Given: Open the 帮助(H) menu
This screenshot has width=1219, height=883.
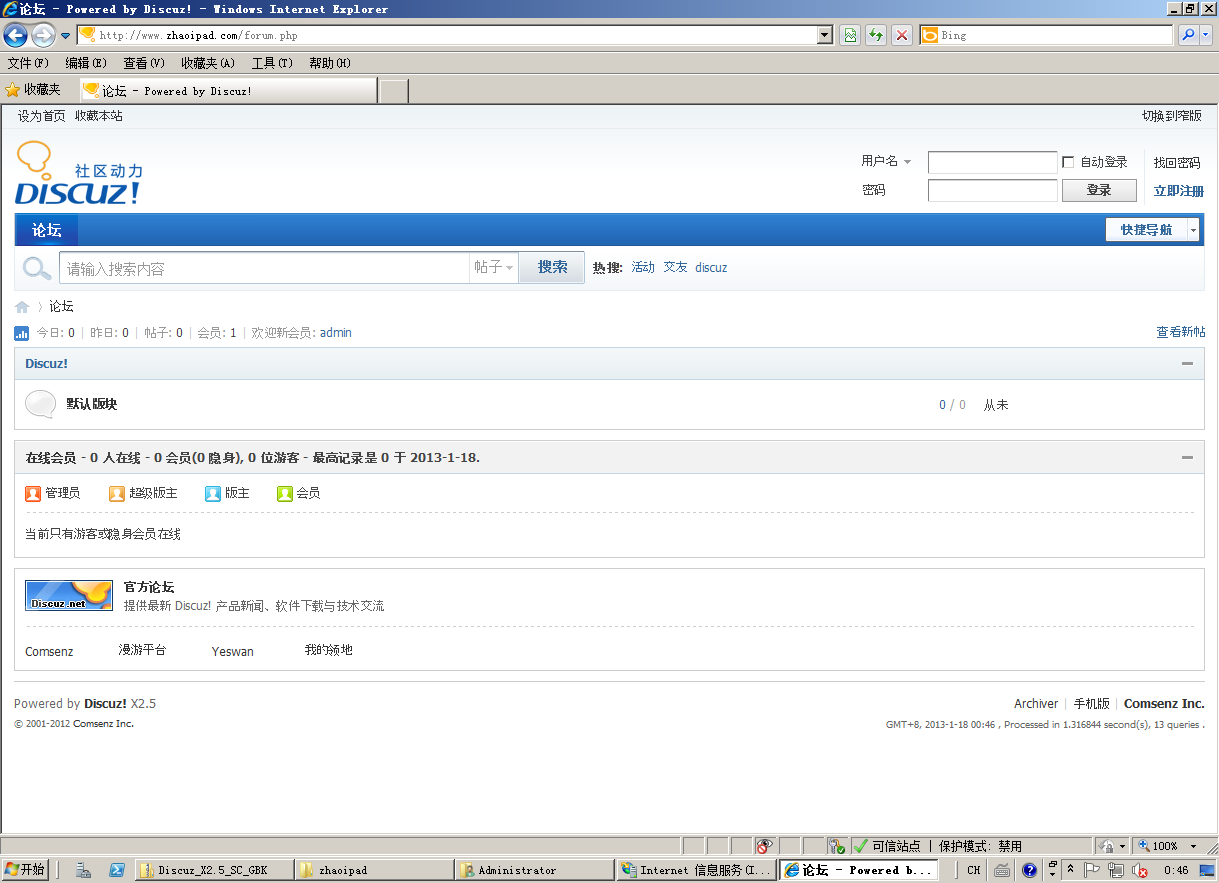Looking at the screenshot, I should (330, 63).
